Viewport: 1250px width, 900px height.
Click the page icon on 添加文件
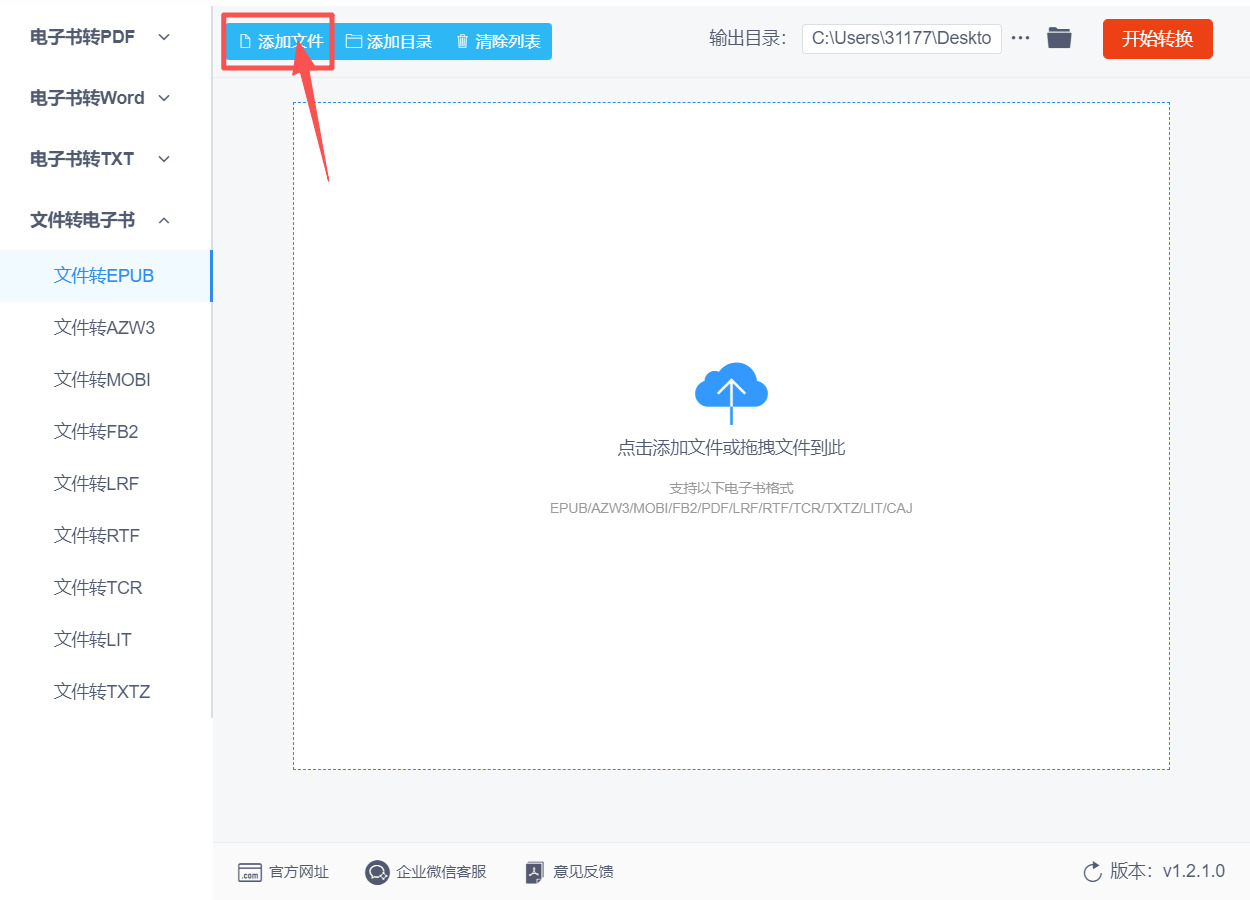point(245,42)
